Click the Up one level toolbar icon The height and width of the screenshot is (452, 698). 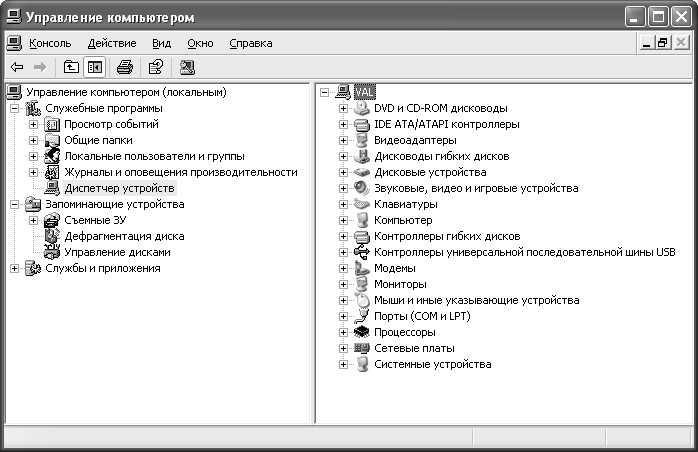71,68
